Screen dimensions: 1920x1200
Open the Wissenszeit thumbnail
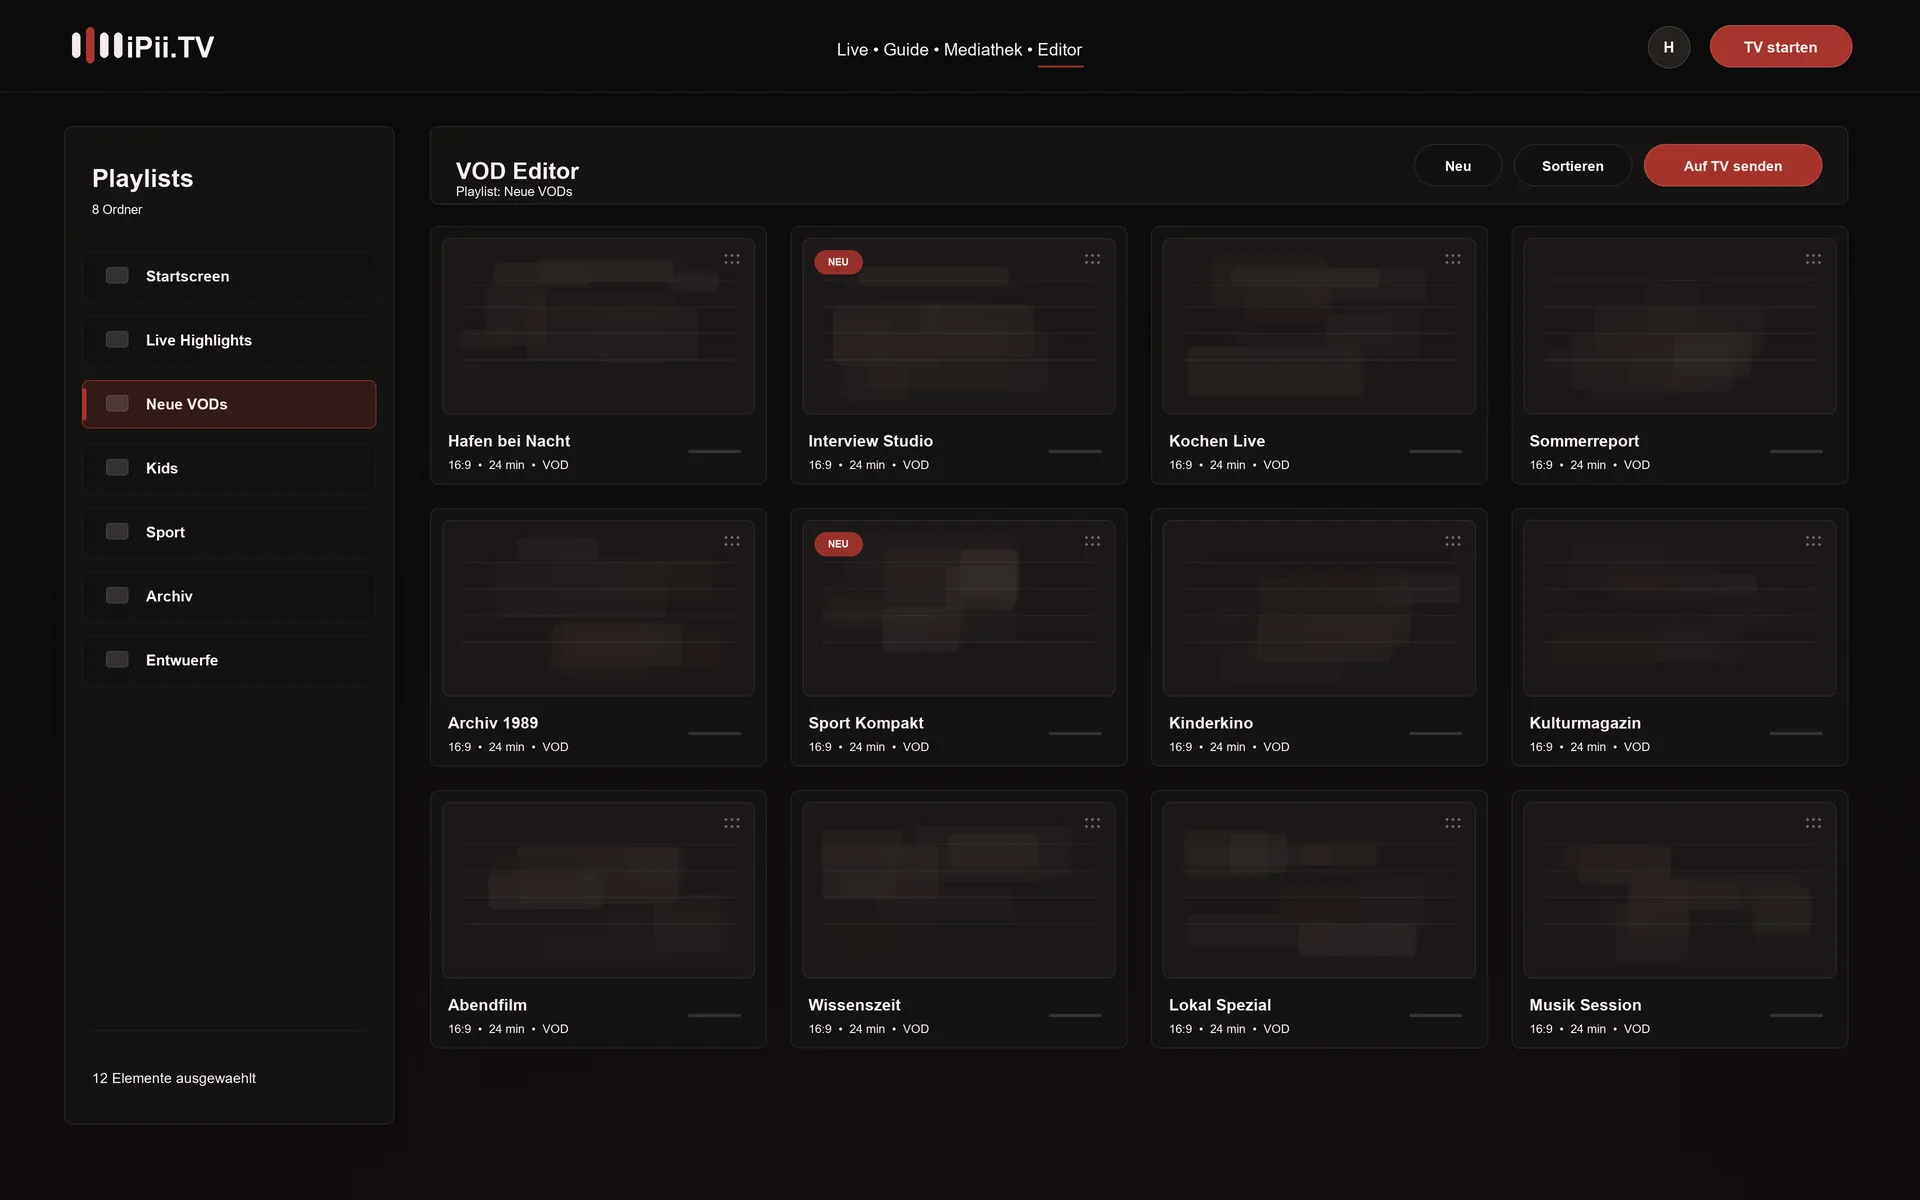pos(958,890)
